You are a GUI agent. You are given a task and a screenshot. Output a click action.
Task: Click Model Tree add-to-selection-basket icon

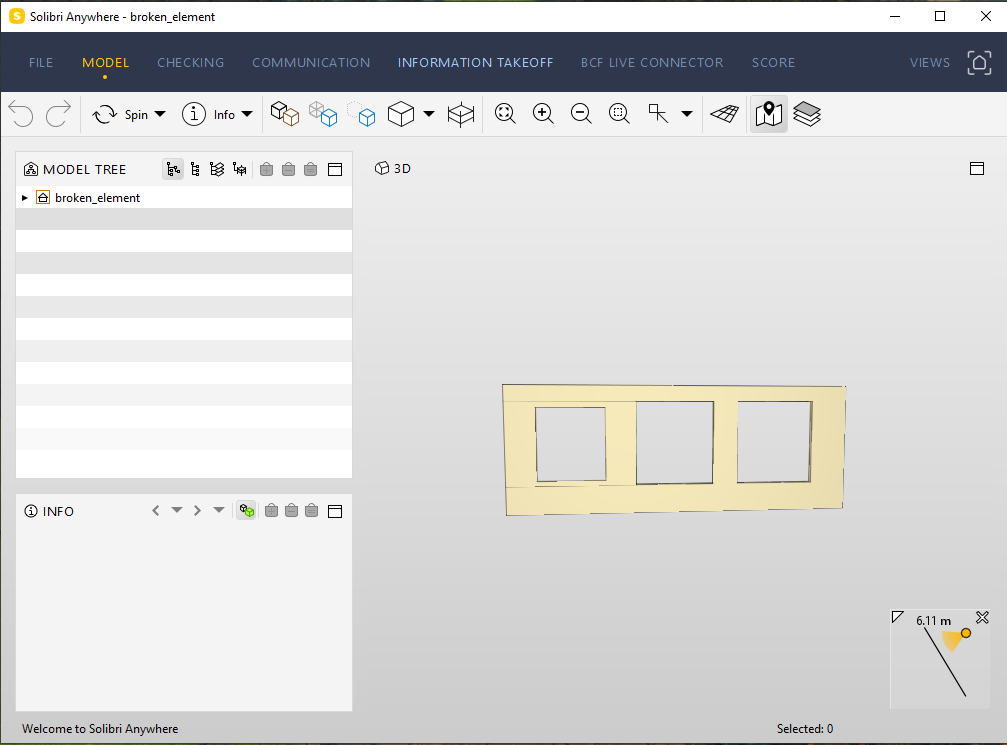pyautogui.click(x=267, y=170)
